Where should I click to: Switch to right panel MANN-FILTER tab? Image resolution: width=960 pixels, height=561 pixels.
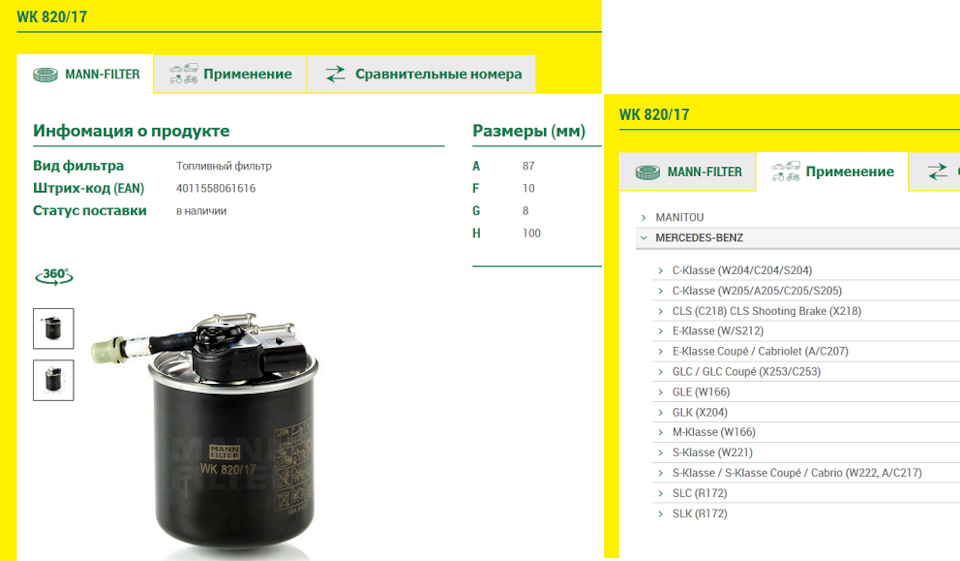pyautogui.click(x=688, y=171)
